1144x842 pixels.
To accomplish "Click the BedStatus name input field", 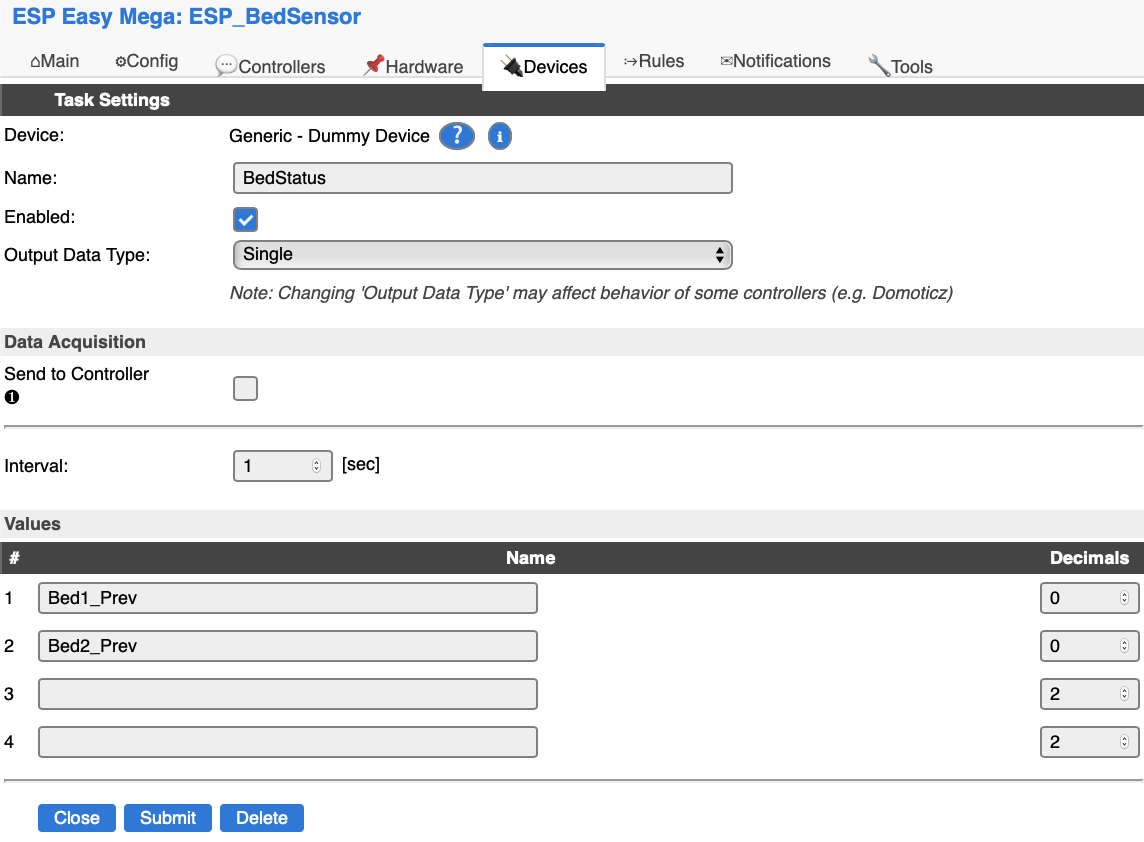I will [x=482, y=178].
